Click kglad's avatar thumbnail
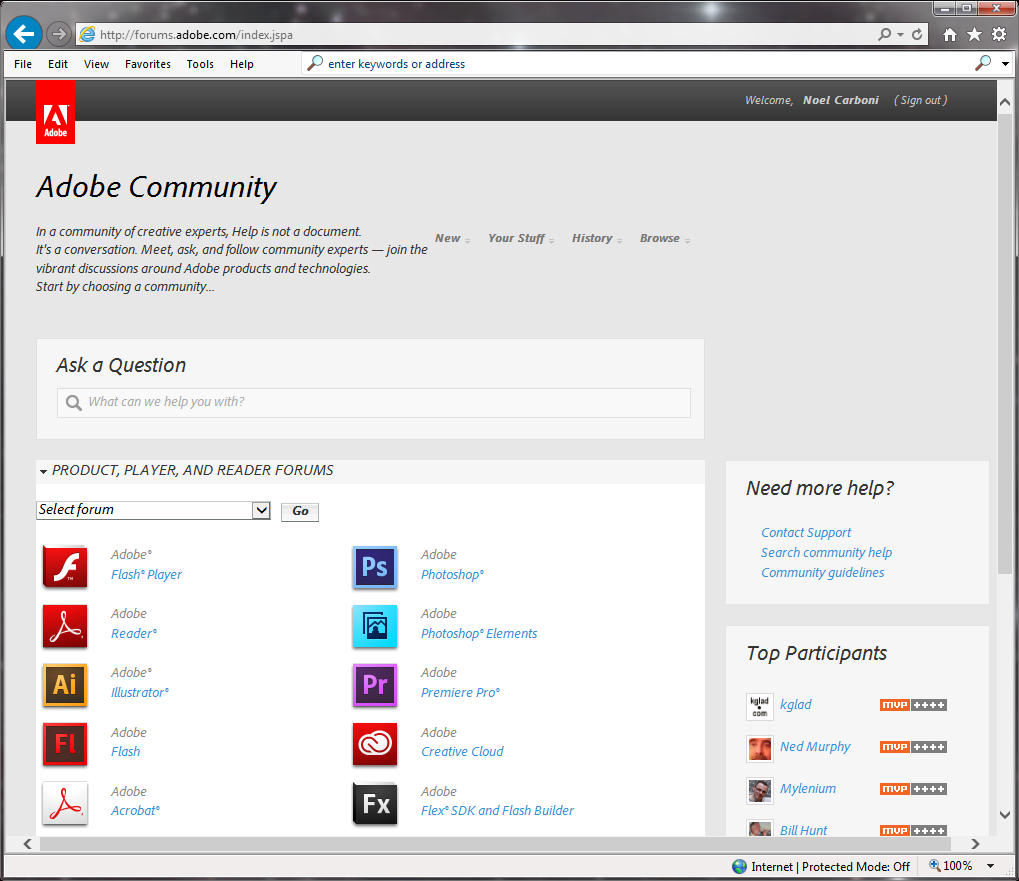The width and height of the screenshot is (1019, 881). coord(760,706)
